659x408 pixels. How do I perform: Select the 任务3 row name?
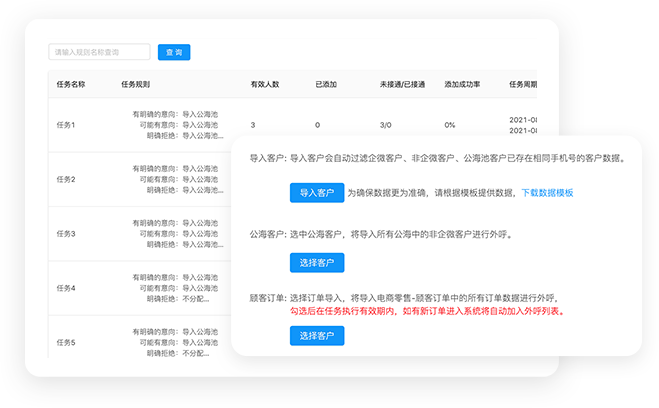67,234
